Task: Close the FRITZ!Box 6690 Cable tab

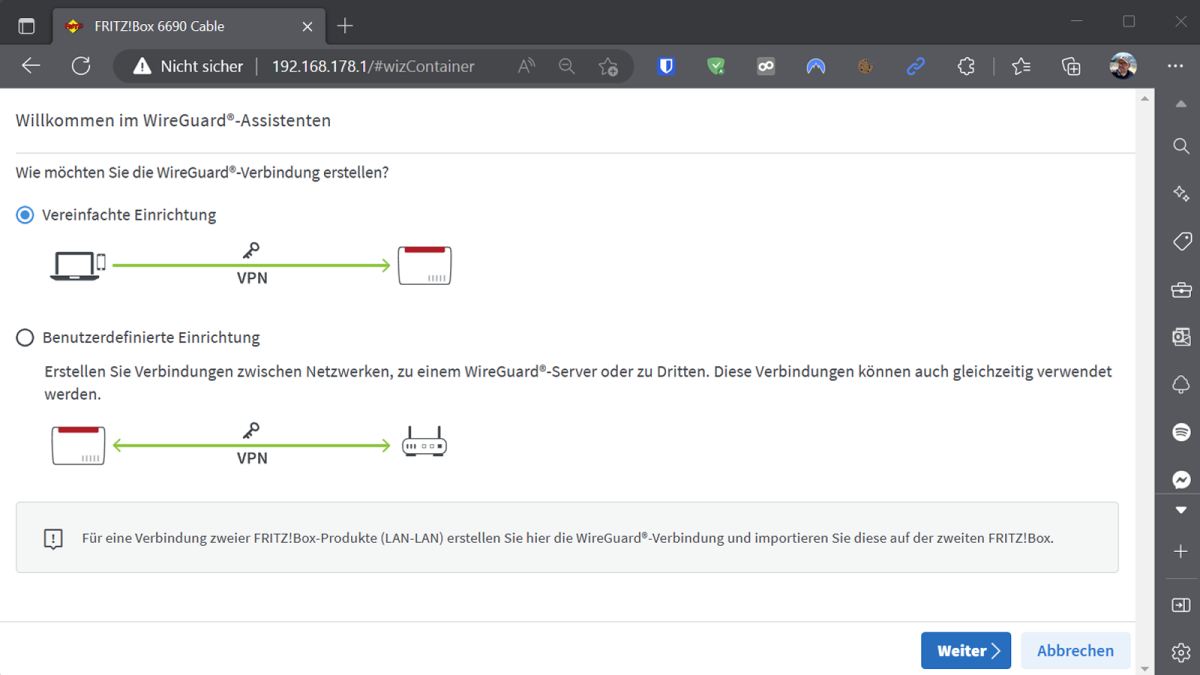Action: click(307, 26)
